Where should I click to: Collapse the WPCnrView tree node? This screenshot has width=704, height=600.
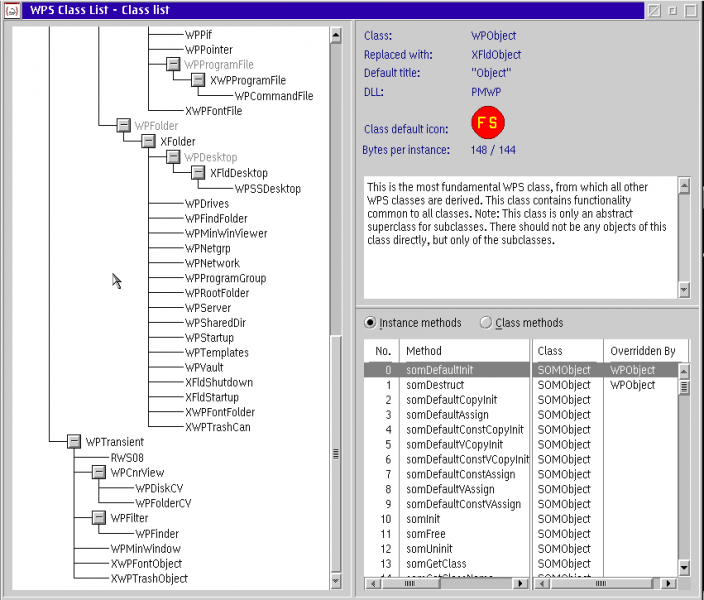[x=98, y=472]
